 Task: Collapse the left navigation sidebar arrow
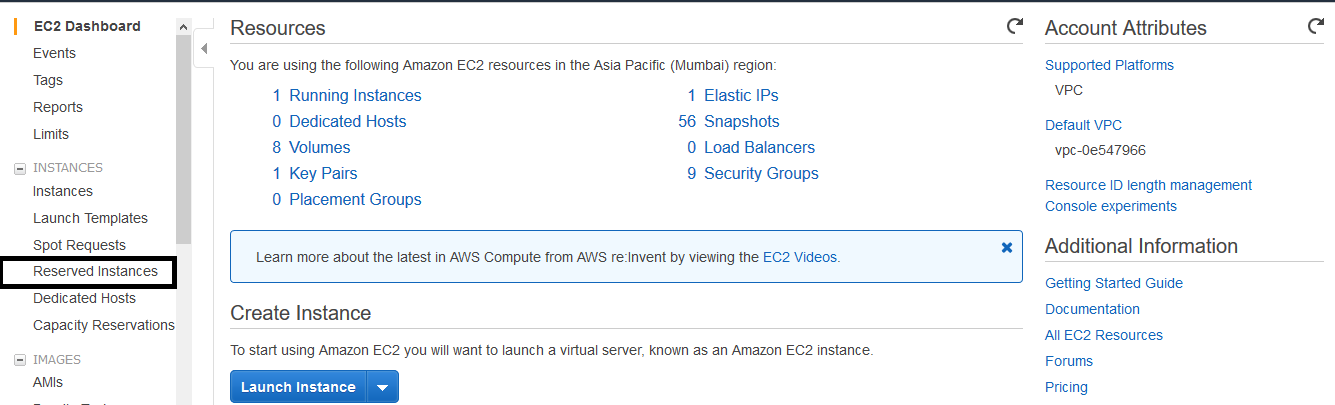click(x=204, y=48)
